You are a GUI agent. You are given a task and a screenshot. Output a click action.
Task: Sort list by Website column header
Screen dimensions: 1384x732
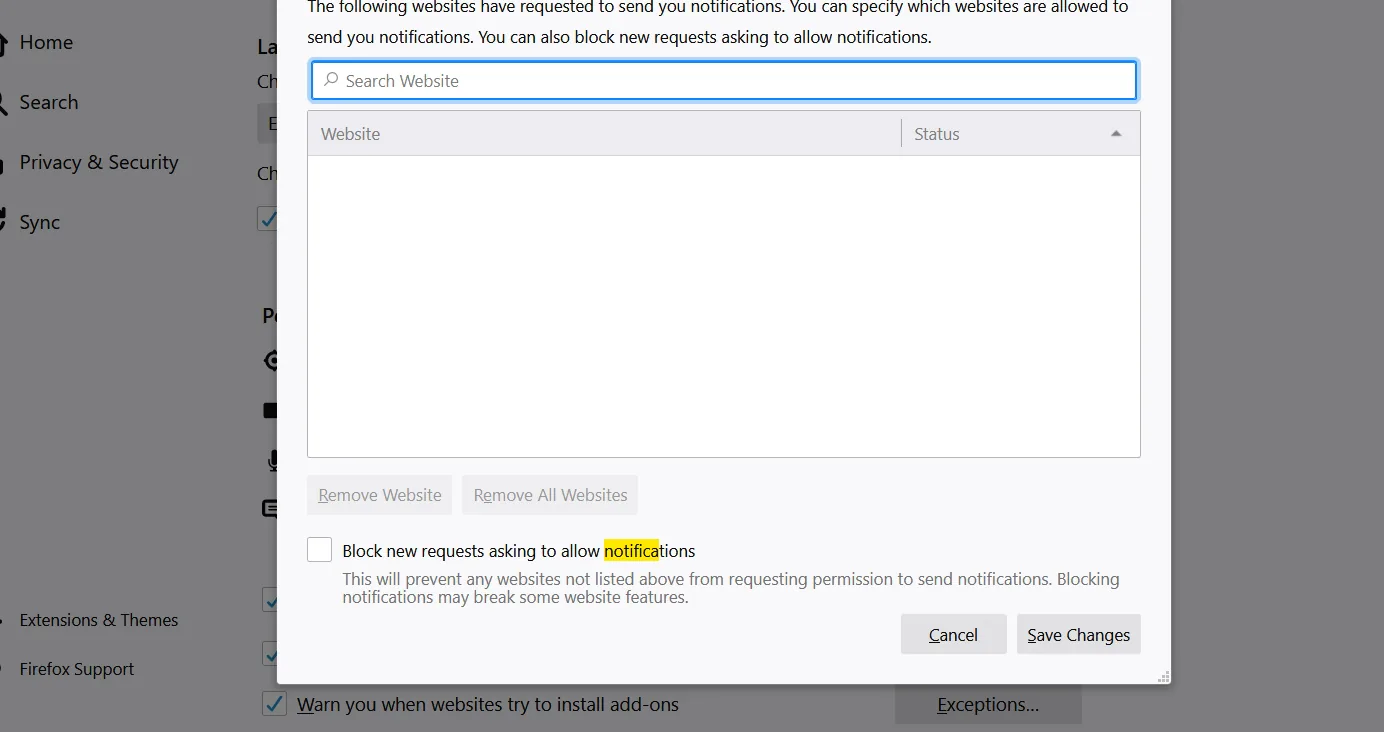(604, 134)
